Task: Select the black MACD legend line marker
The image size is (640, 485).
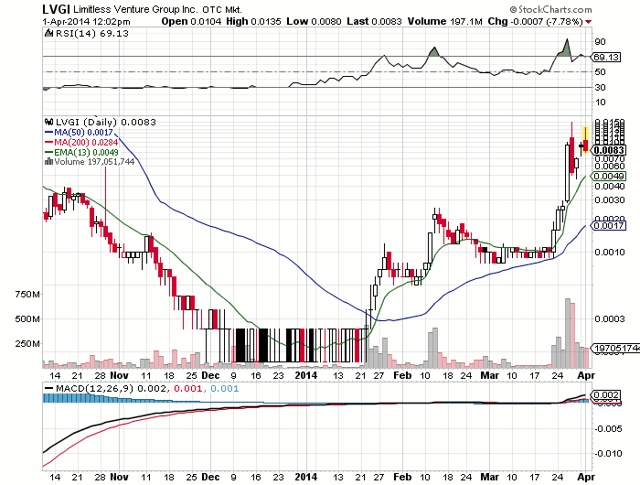Action: (49, 388)
